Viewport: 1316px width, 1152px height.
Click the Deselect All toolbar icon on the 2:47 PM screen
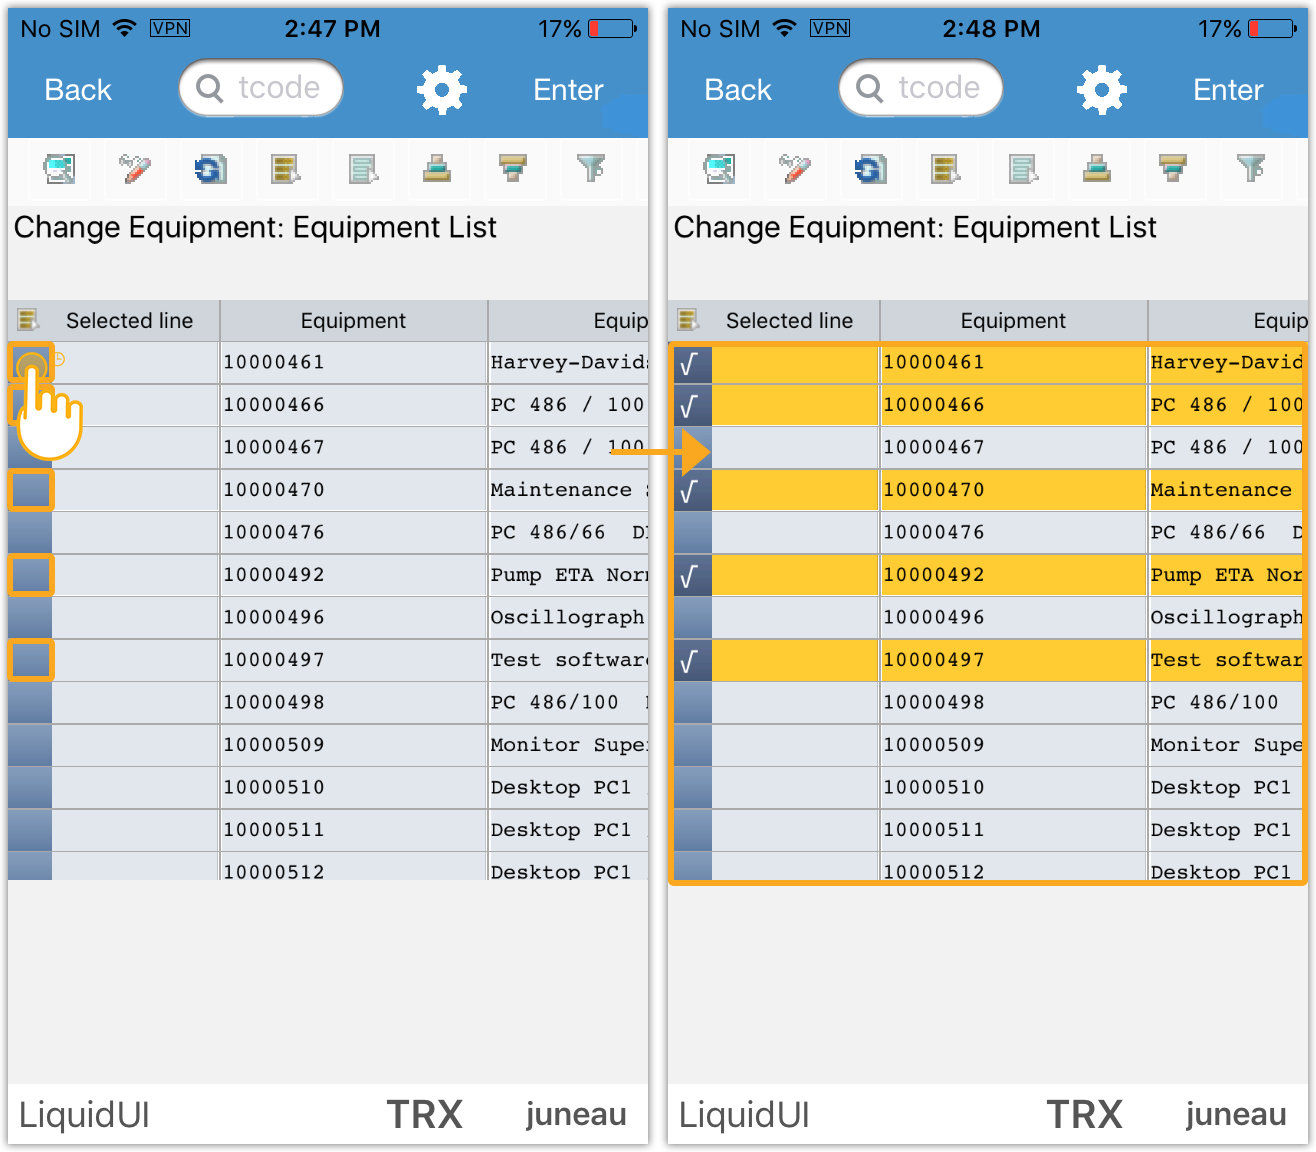pyautogui.click(x=362, y=169)
